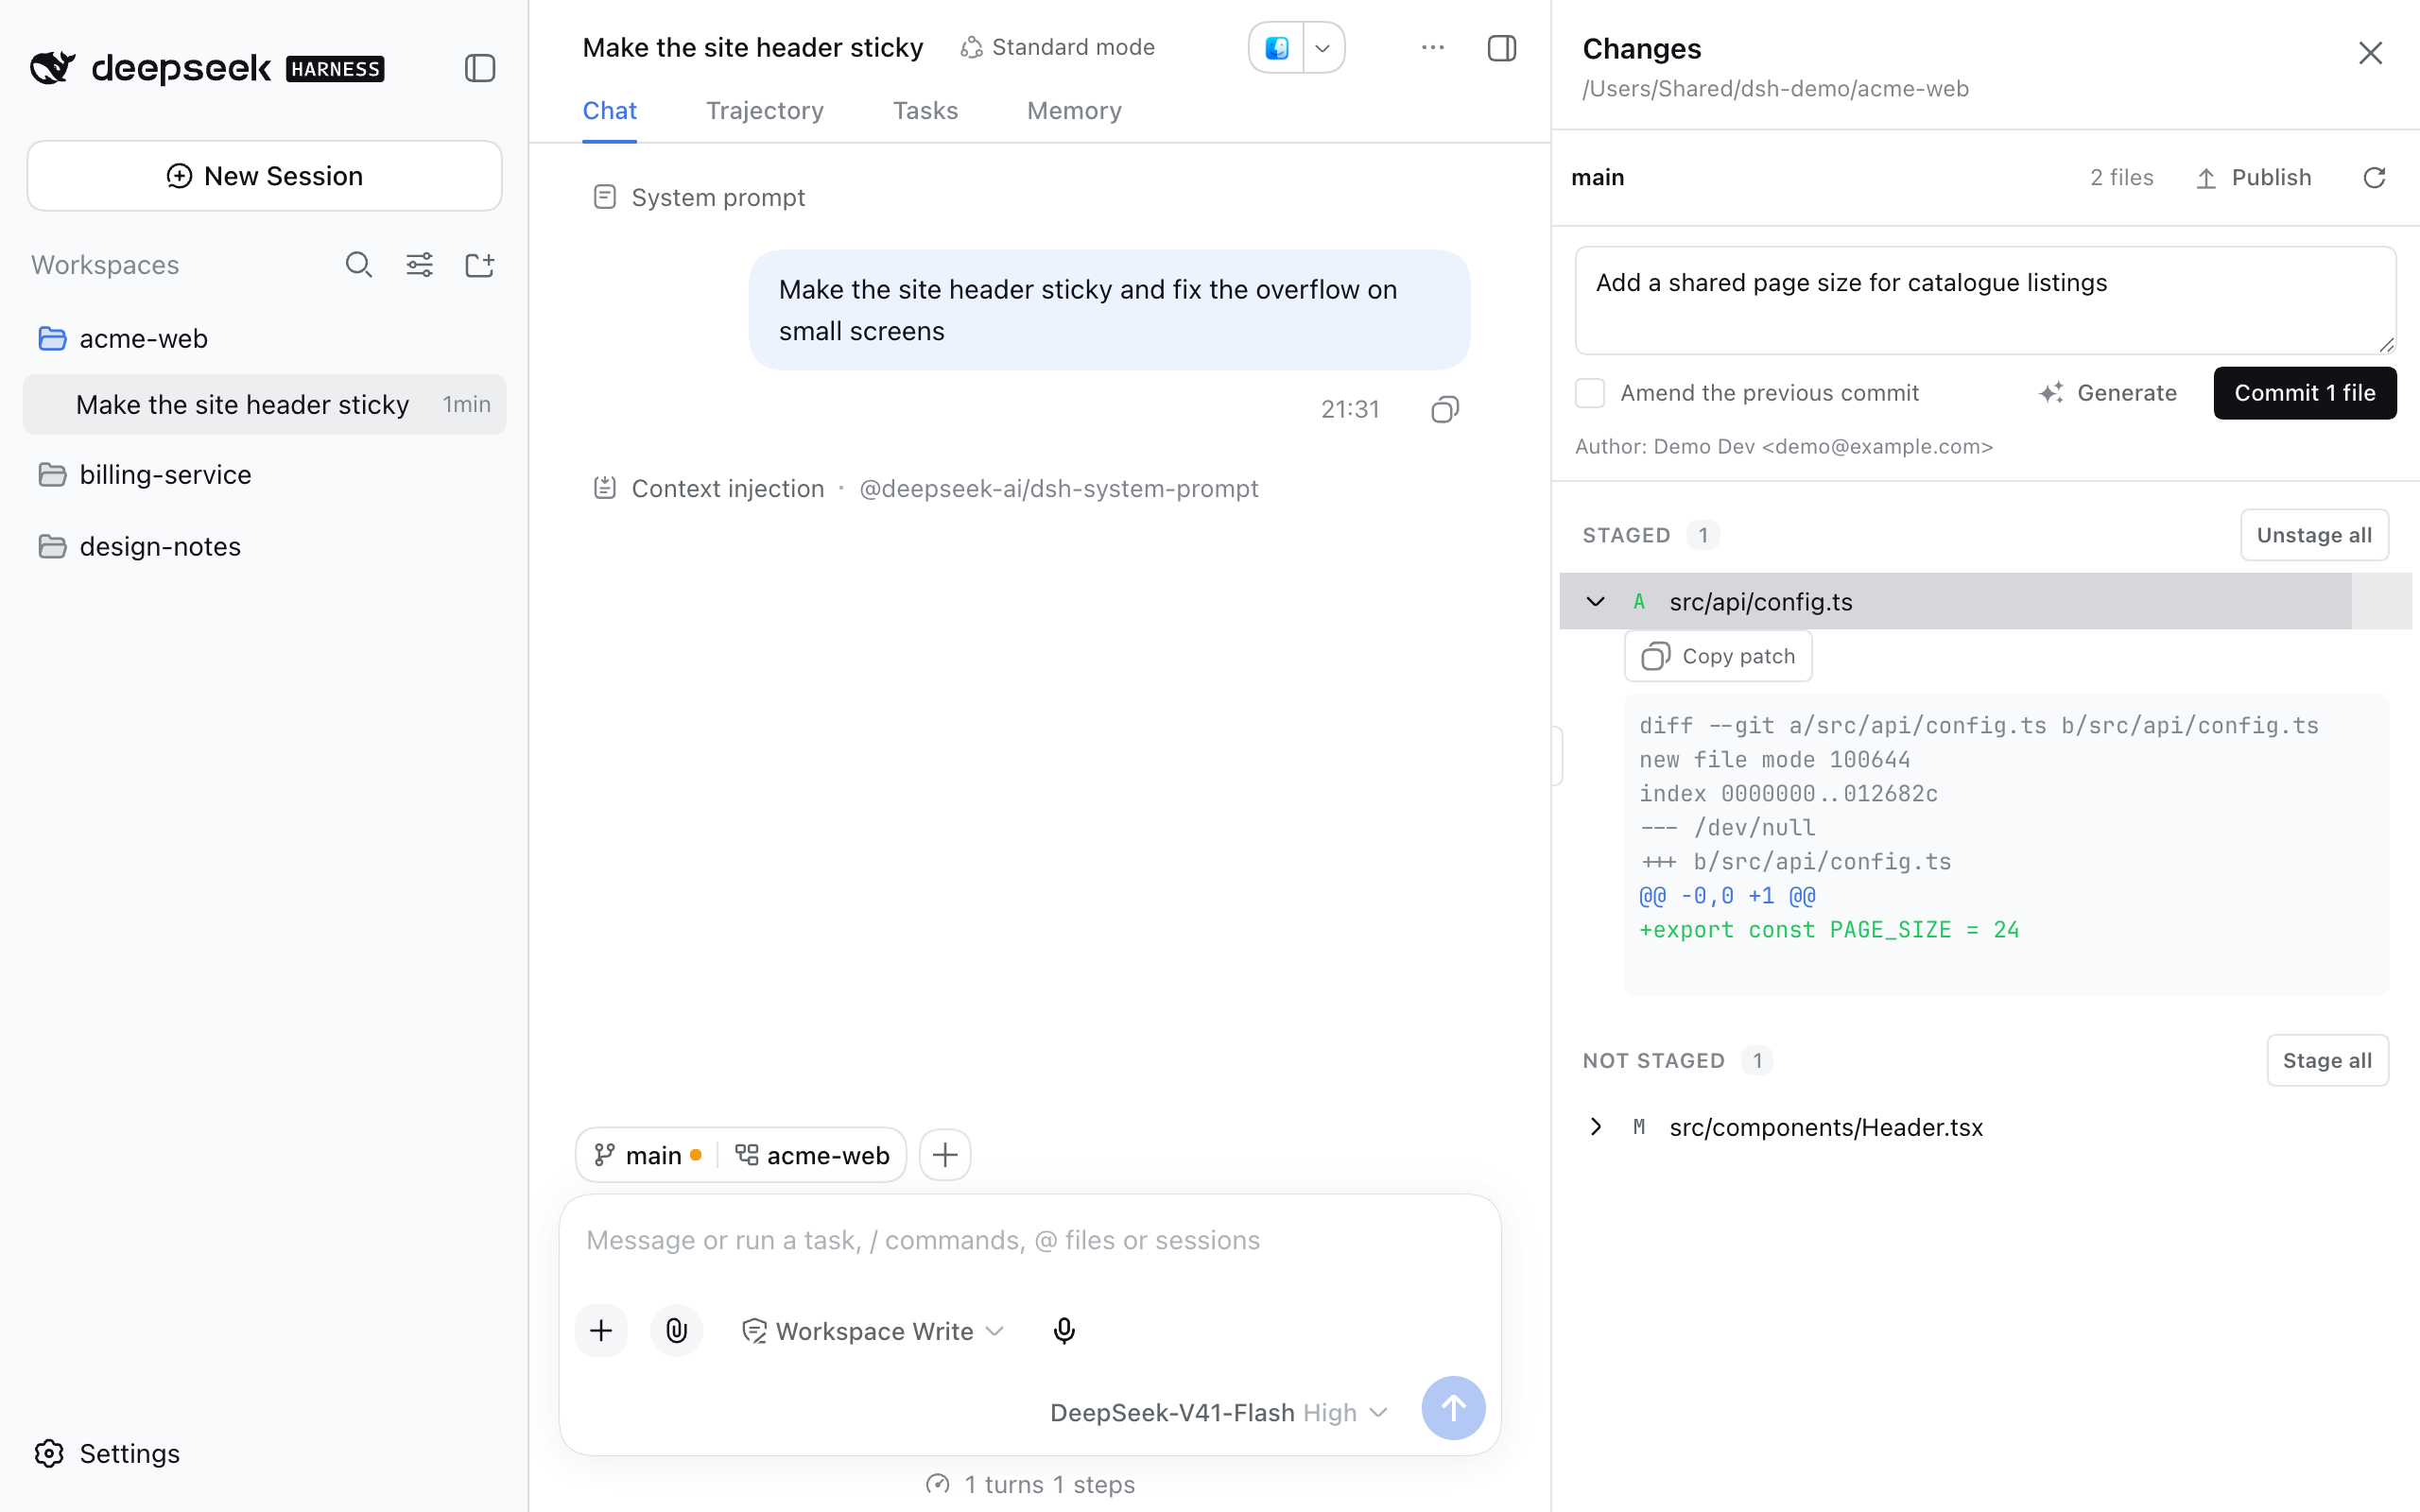
Task: Click the add-context plus beside acme-web chip
Action: click(945, 1155)
